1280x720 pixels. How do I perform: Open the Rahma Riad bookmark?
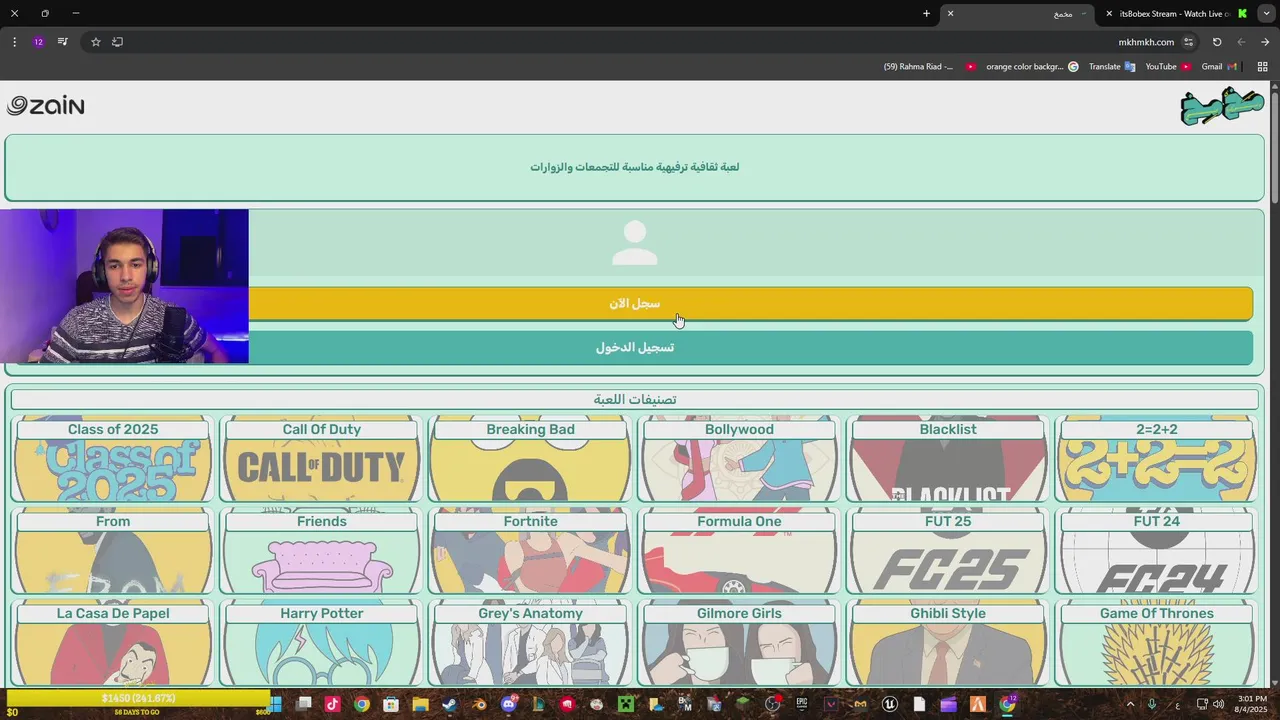929,67
